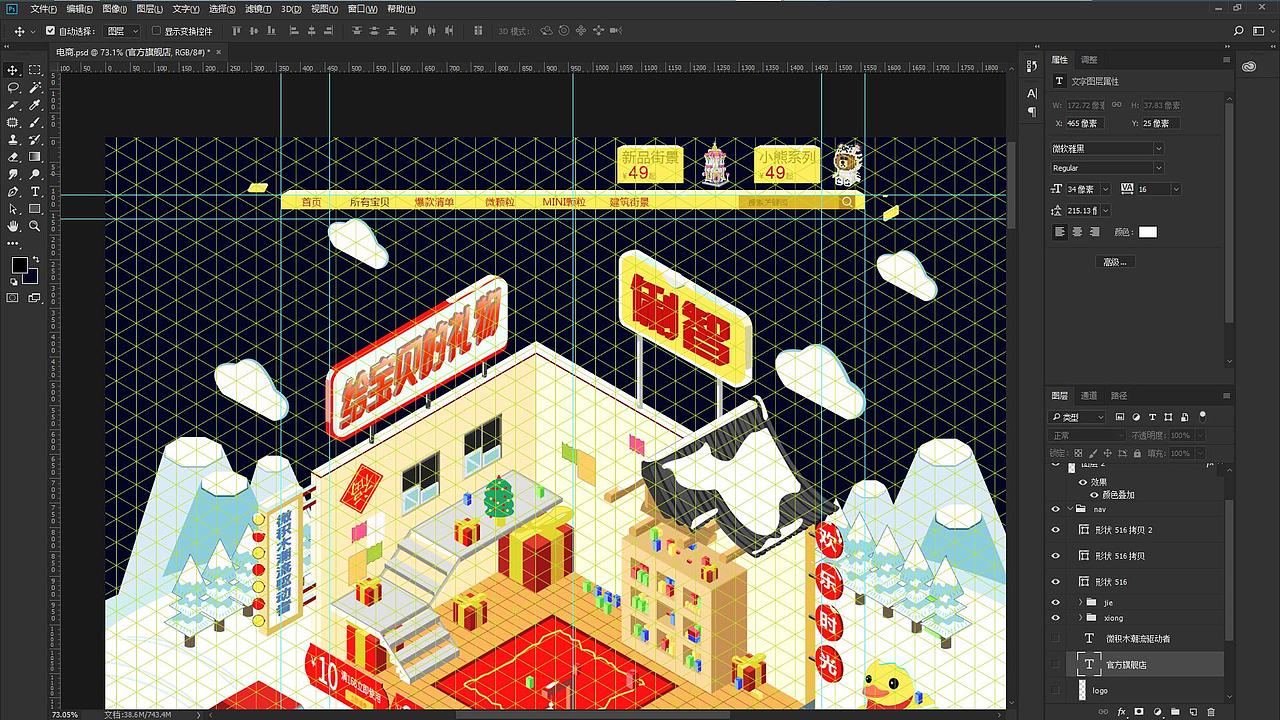Expand the jie layer group
1280x720 pixels.
(x=1080, y=602)
